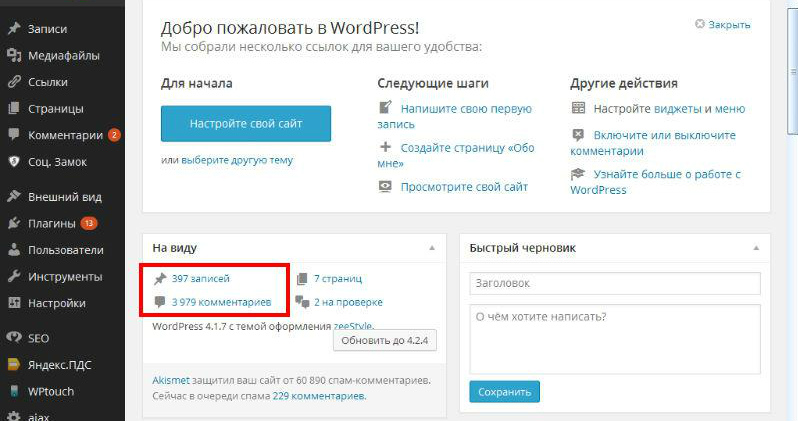Click the pages icon beside Страницы

14,108
